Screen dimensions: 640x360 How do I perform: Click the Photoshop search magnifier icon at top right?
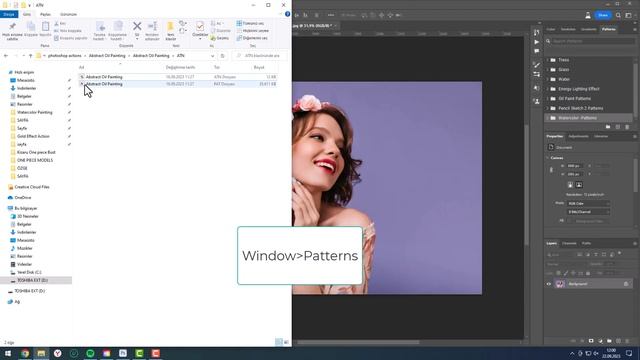click(x=618, y=15)
